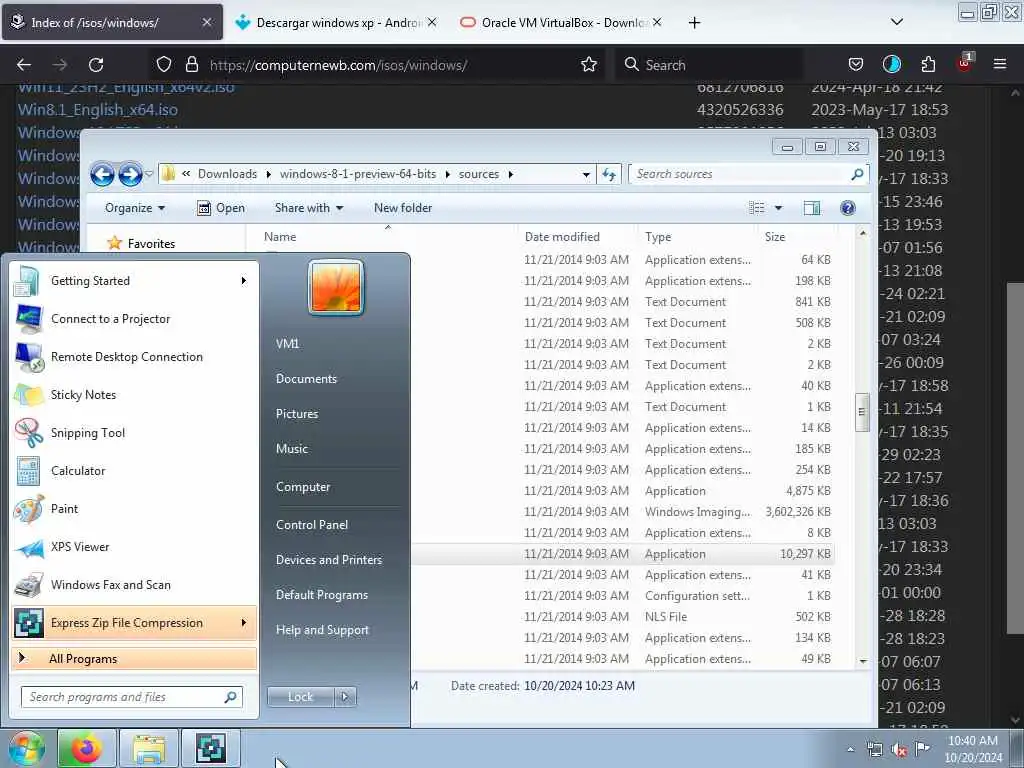This screenshot has height=768, width=1024.
Task: Open Windows Explorer taskbar icon
Action: point(149,748)
